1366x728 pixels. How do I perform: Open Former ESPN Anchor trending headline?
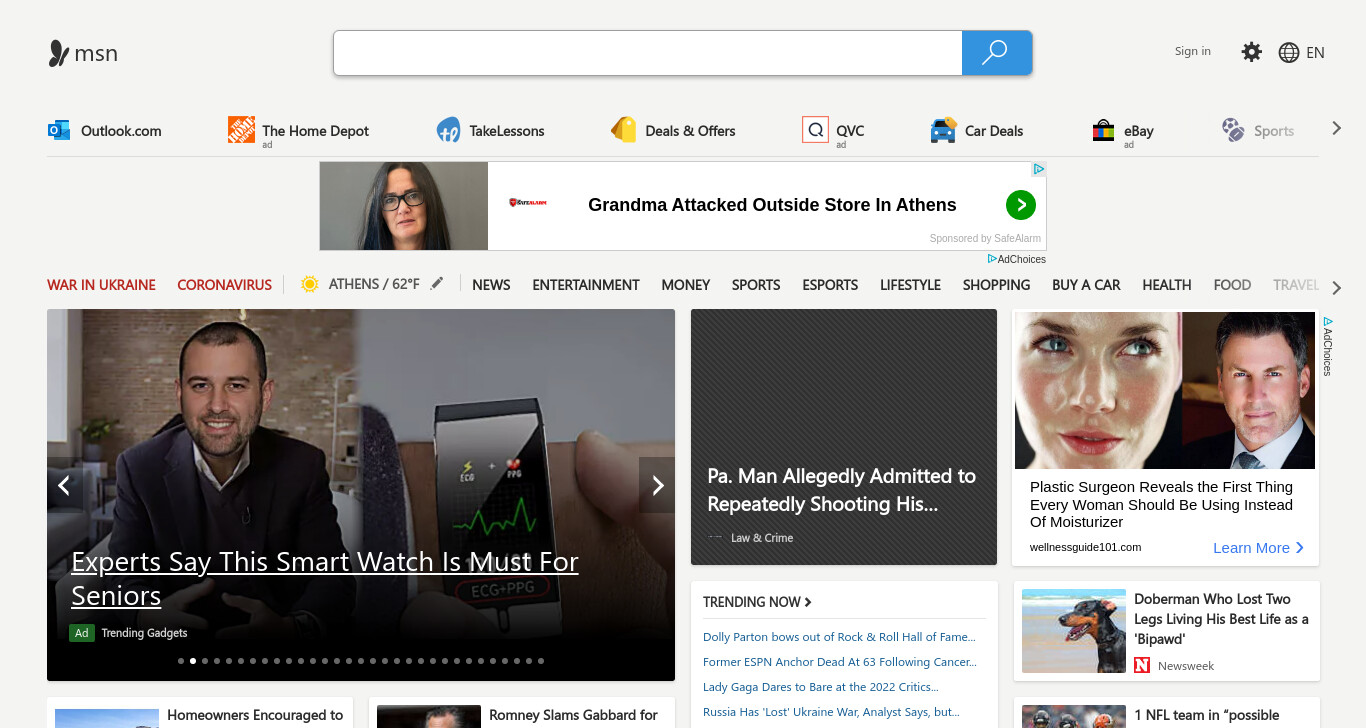point(840,662)
